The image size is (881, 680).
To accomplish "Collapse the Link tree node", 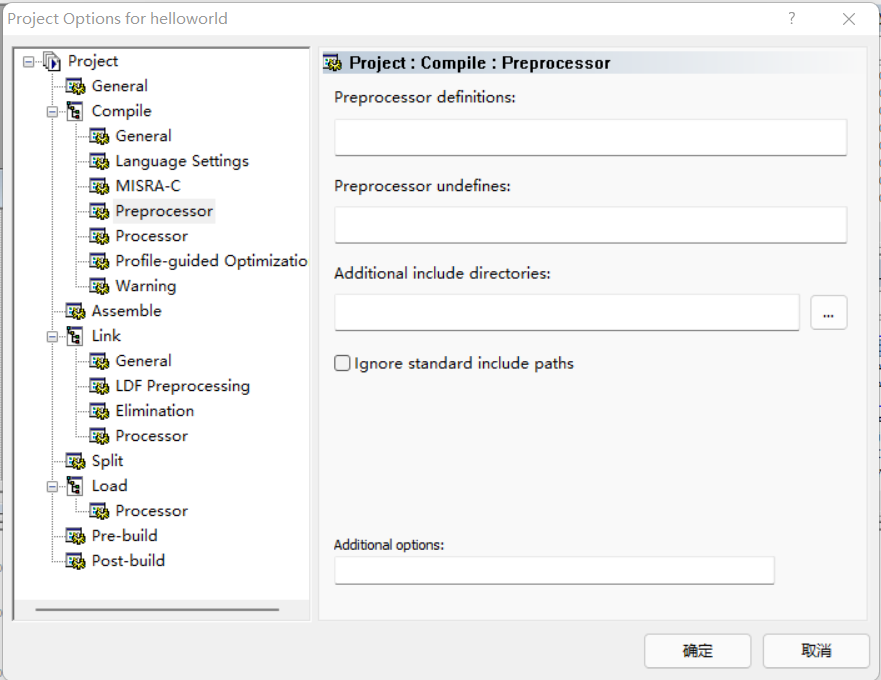I will (52, 337).
